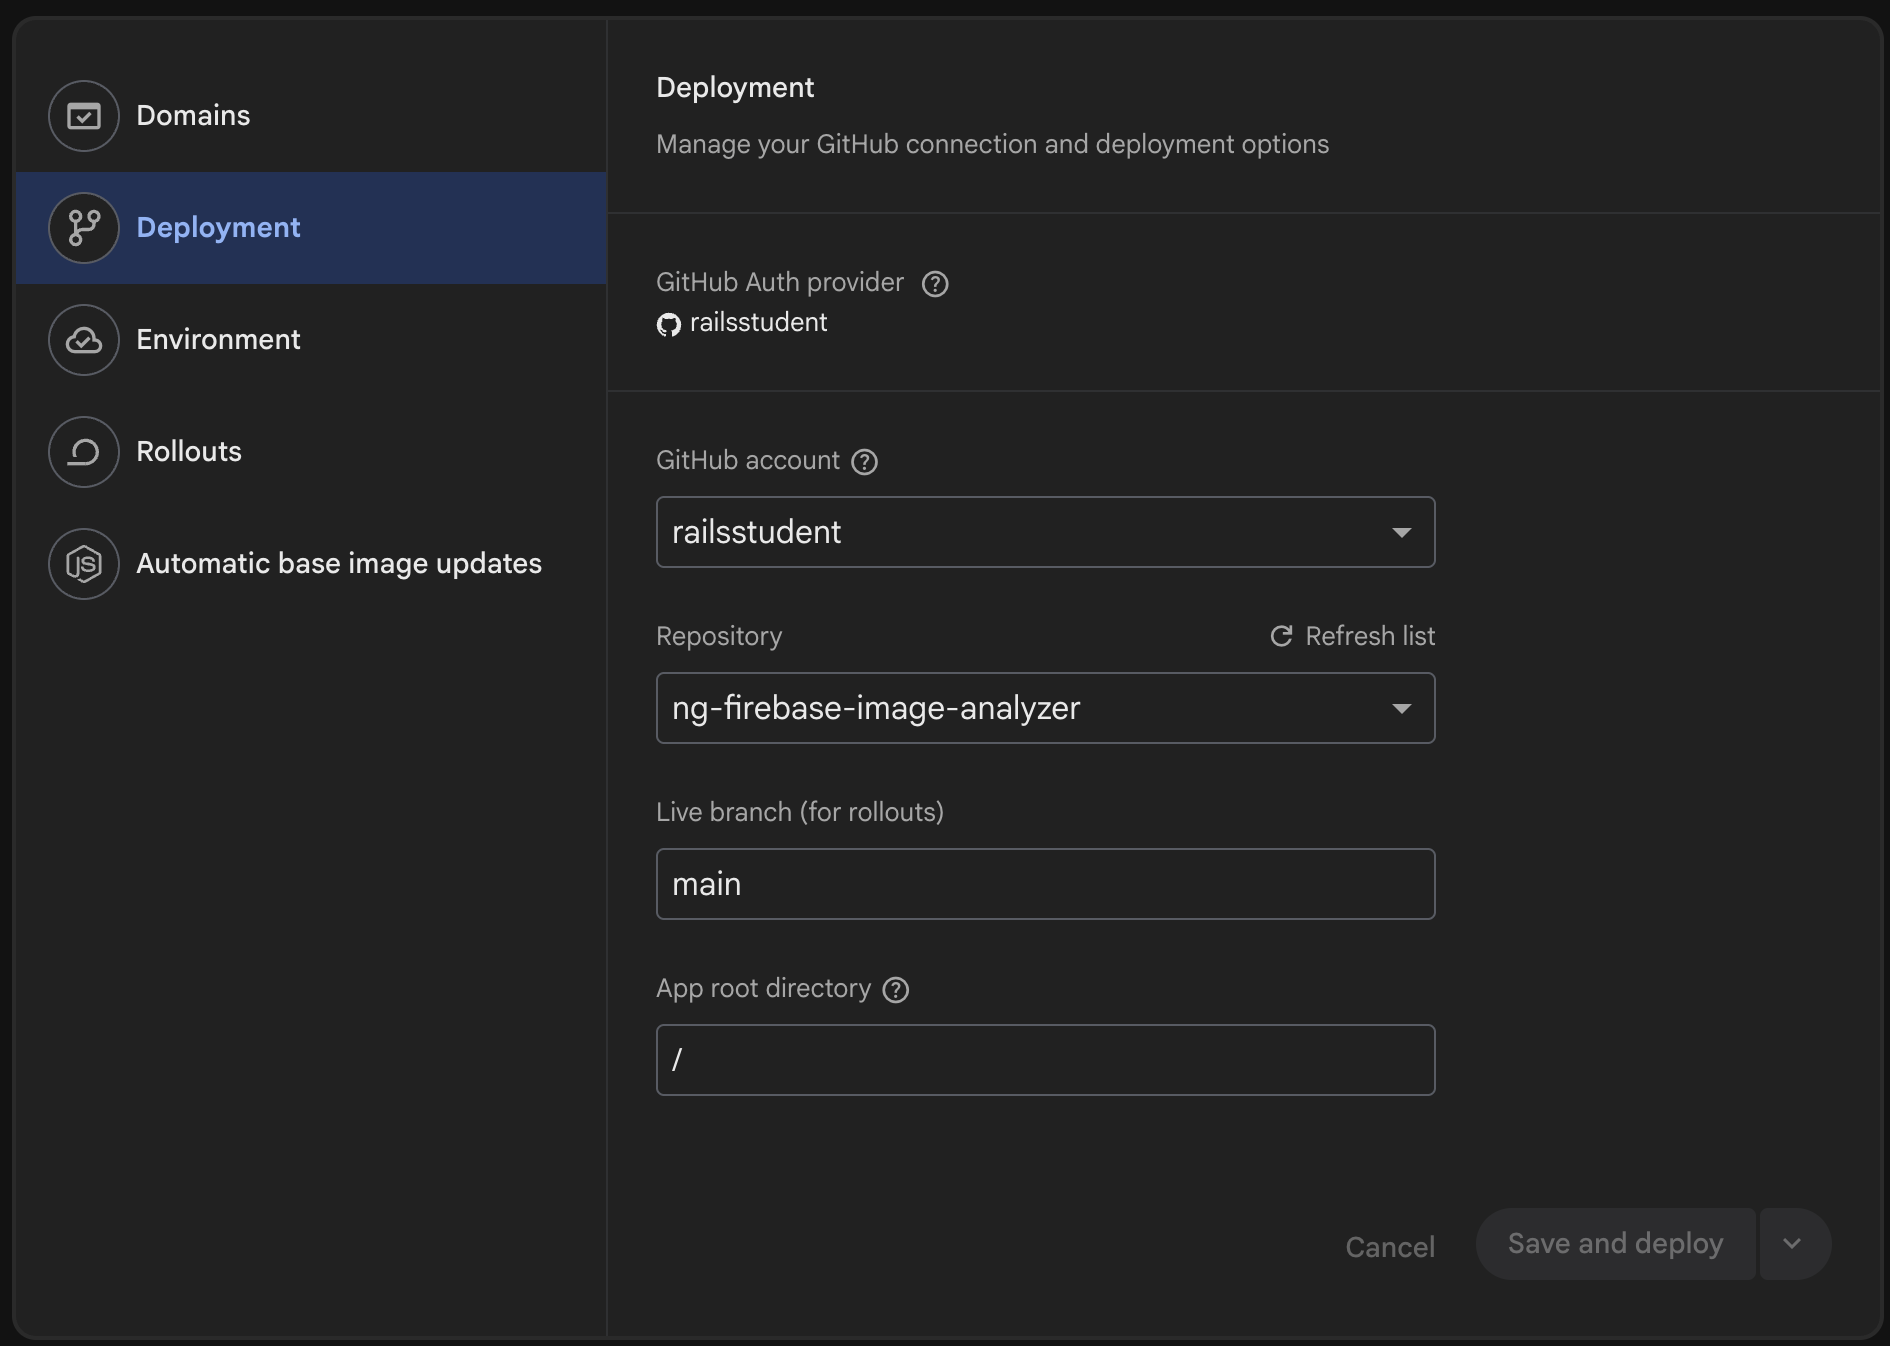This screenshot has height=1346, width=1890.
Task: Open help for GitHub account
Action: (864, 462)
